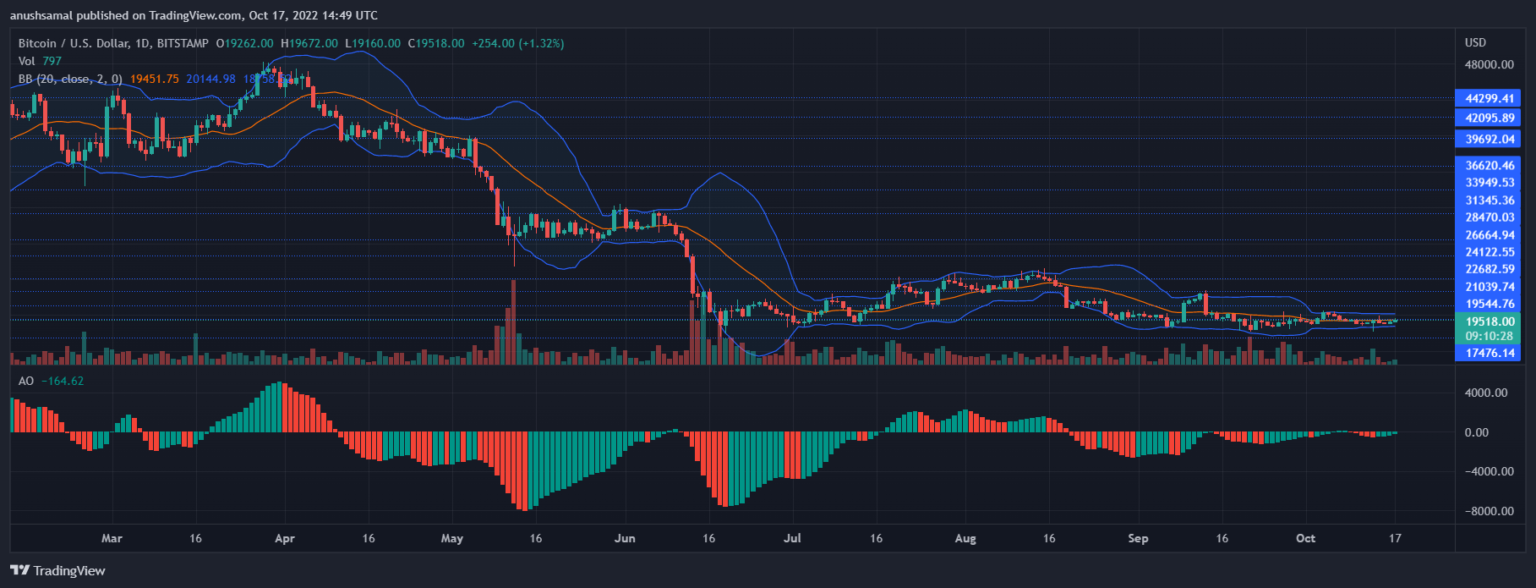Click the 28470.03 price level label

click(1487, 217)
